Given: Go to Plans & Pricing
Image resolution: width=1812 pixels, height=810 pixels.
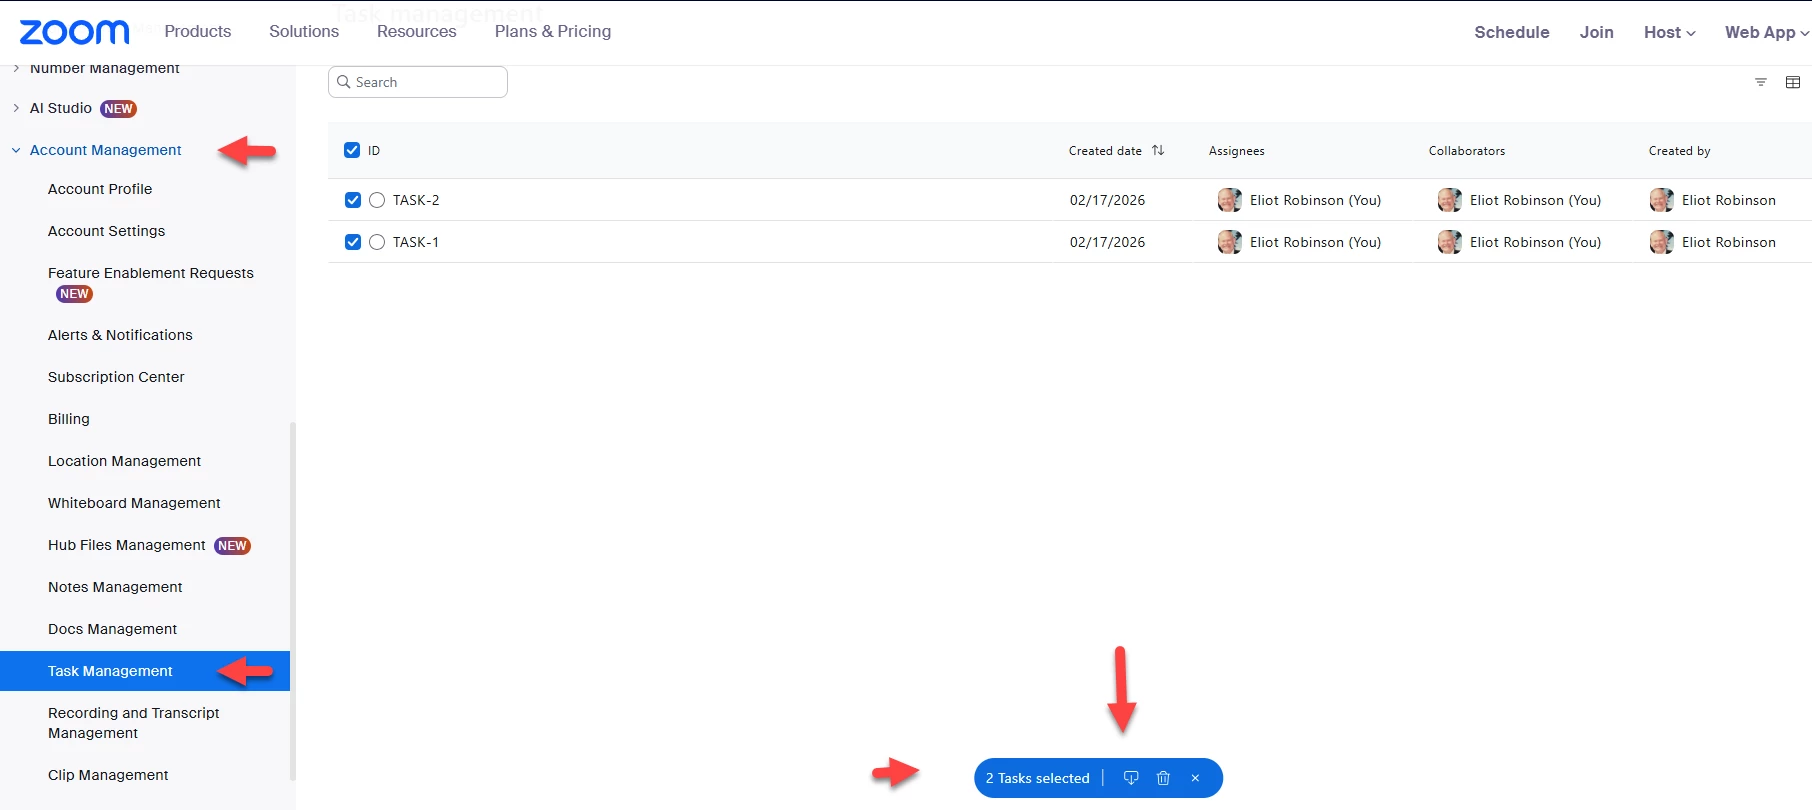Looking at the screenshot, I should click(x=553, y=31).
